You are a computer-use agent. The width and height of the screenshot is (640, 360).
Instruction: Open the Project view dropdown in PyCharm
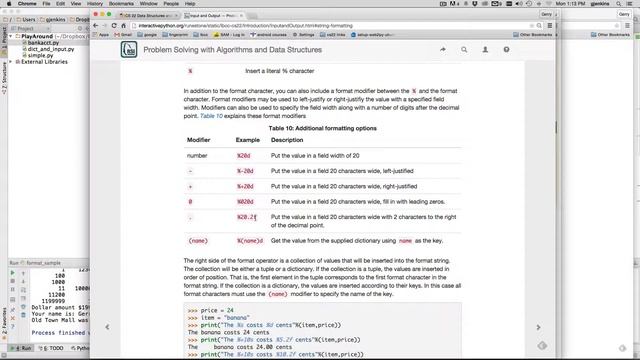29,28
